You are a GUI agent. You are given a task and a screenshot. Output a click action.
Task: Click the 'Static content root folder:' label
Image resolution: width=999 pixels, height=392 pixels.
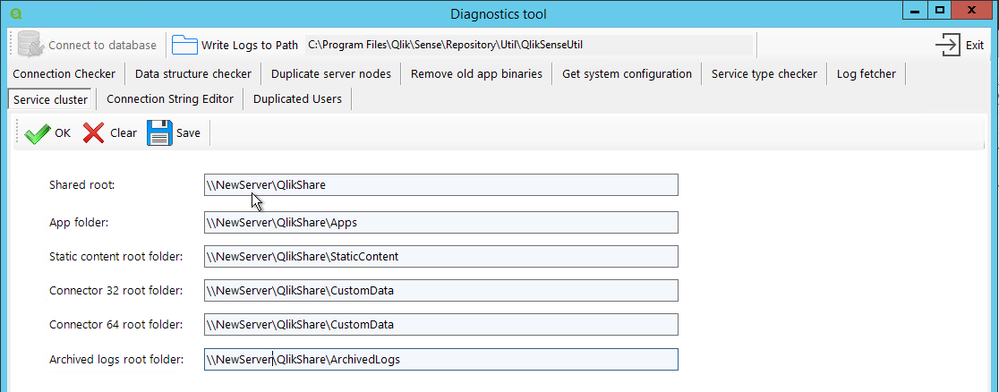(116, 256)
